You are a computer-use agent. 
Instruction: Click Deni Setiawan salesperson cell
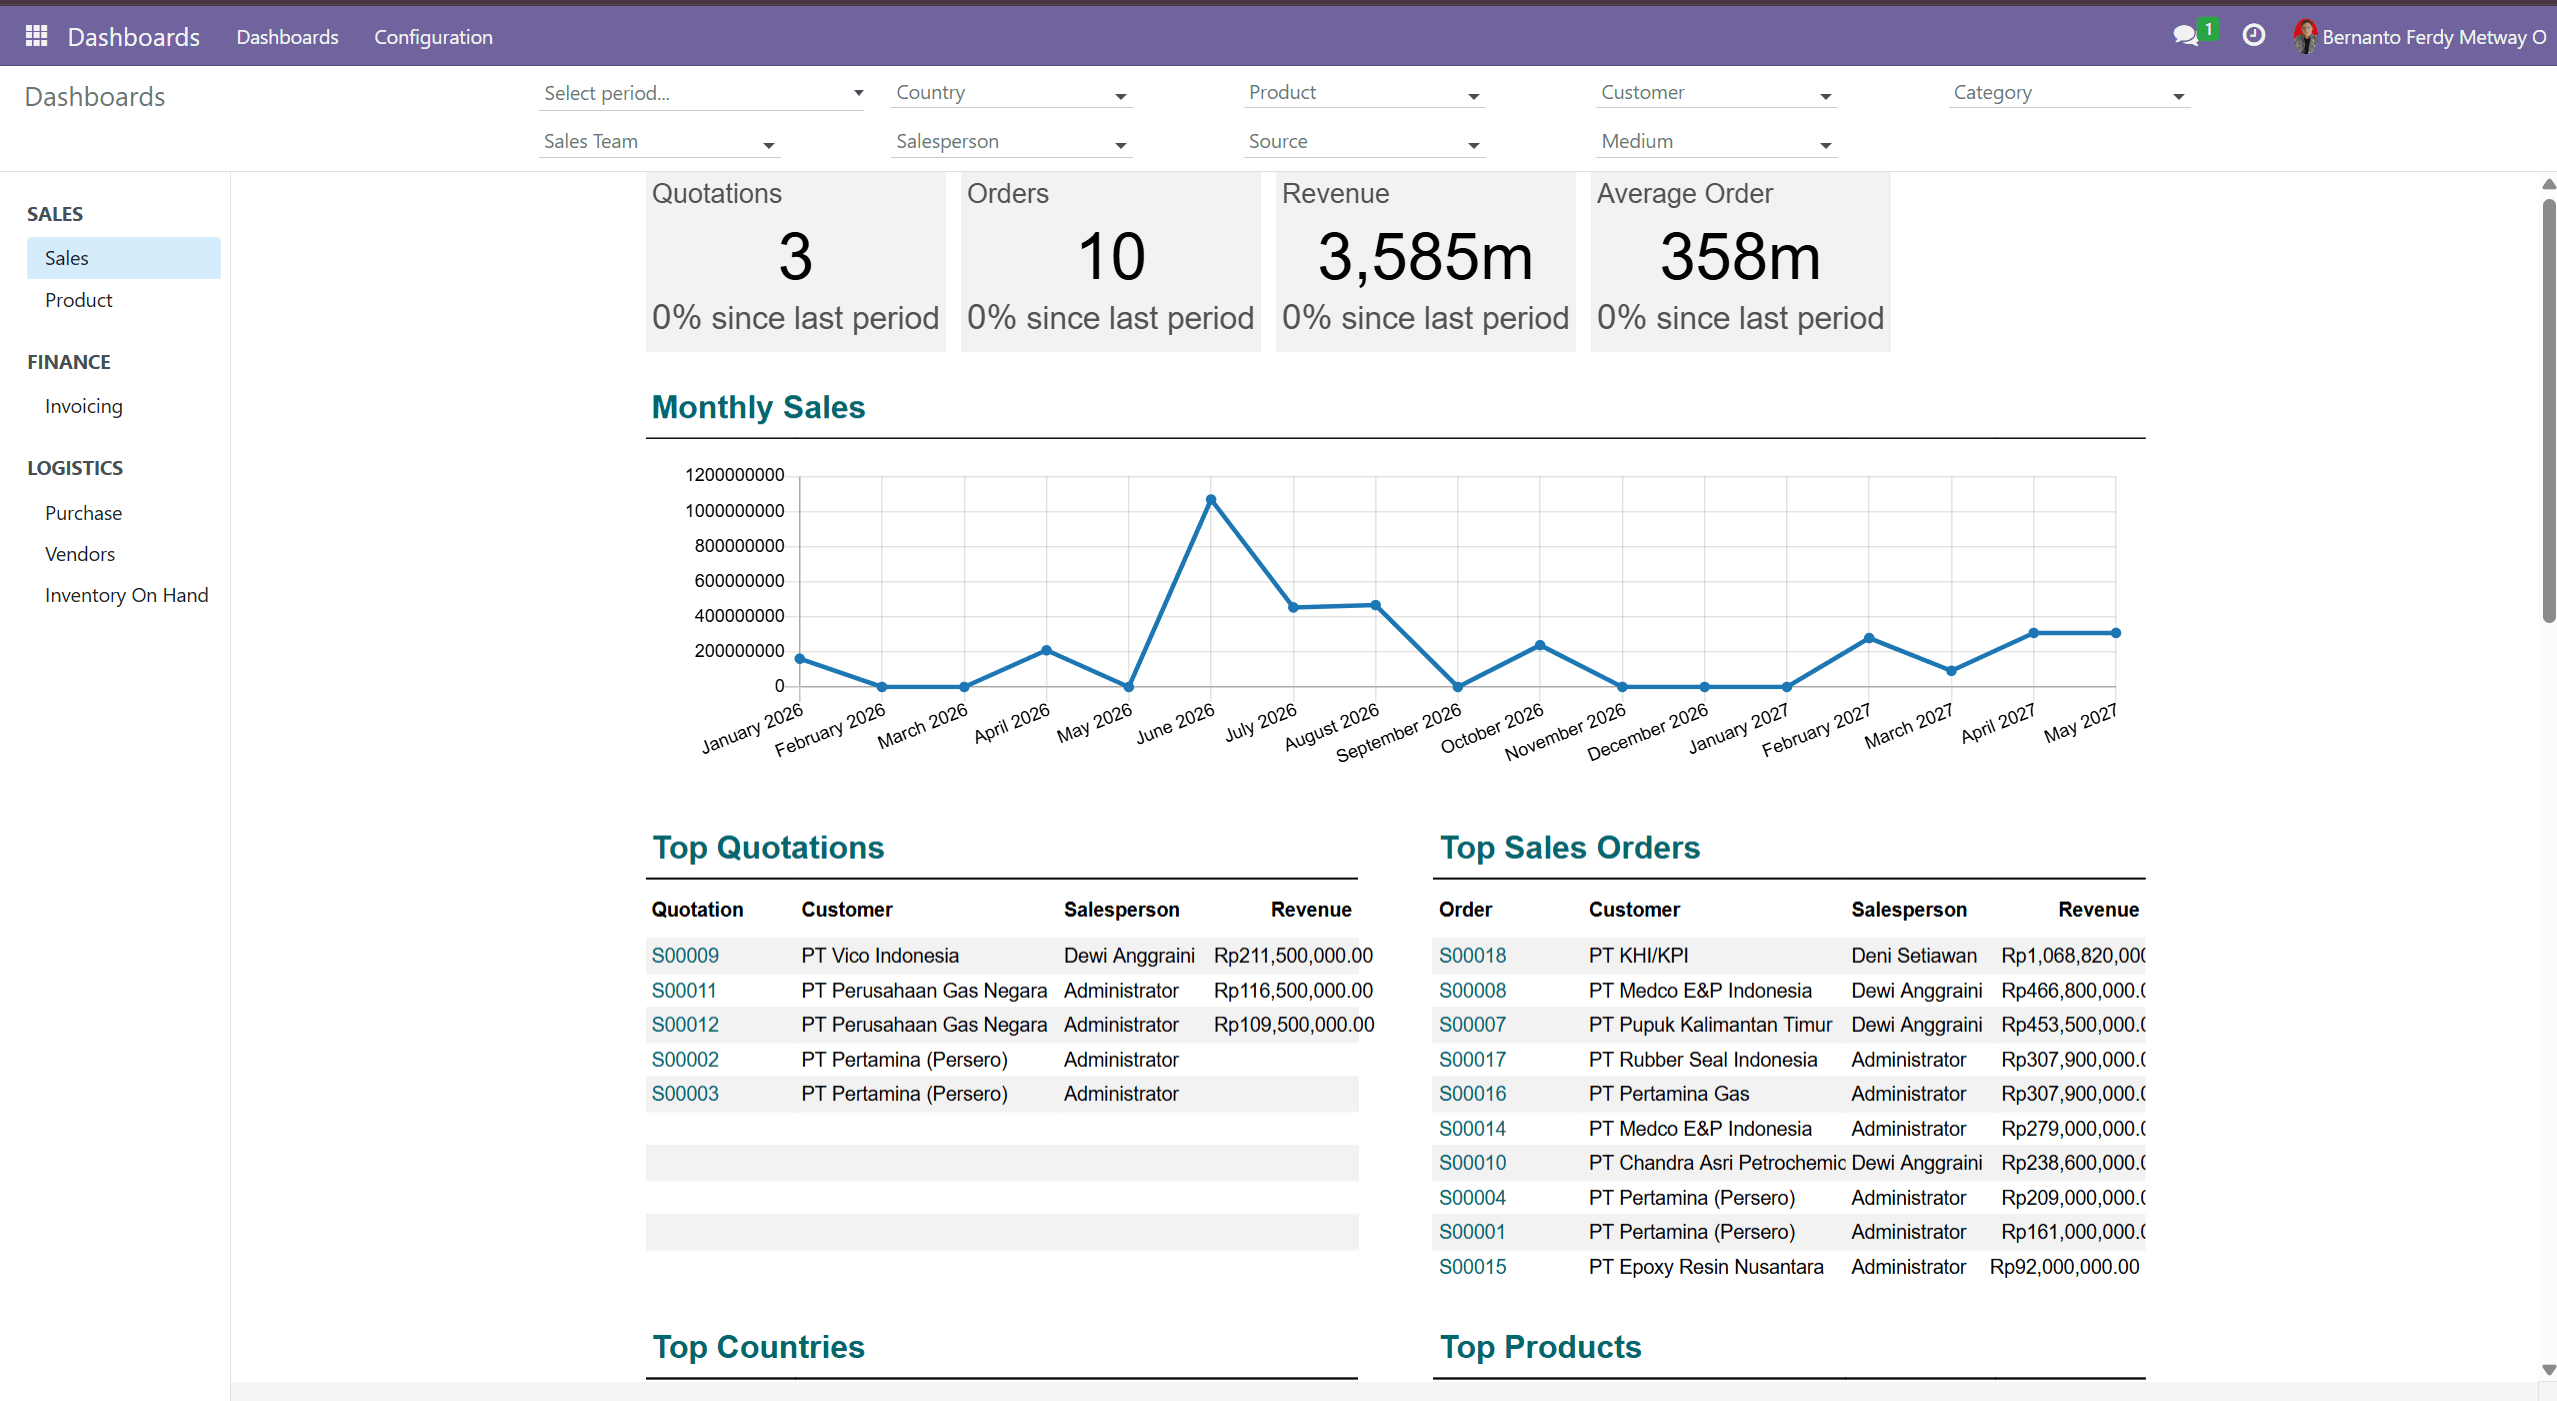pyautogui.click(x=1913, y=956)
